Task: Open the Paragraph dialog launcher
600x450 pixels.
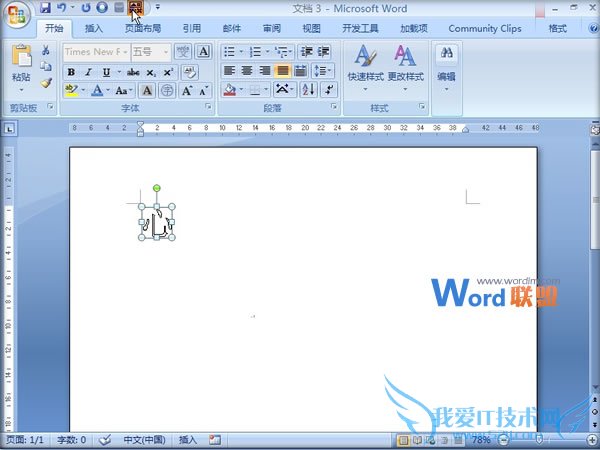Action: click(x=334, y=107)
